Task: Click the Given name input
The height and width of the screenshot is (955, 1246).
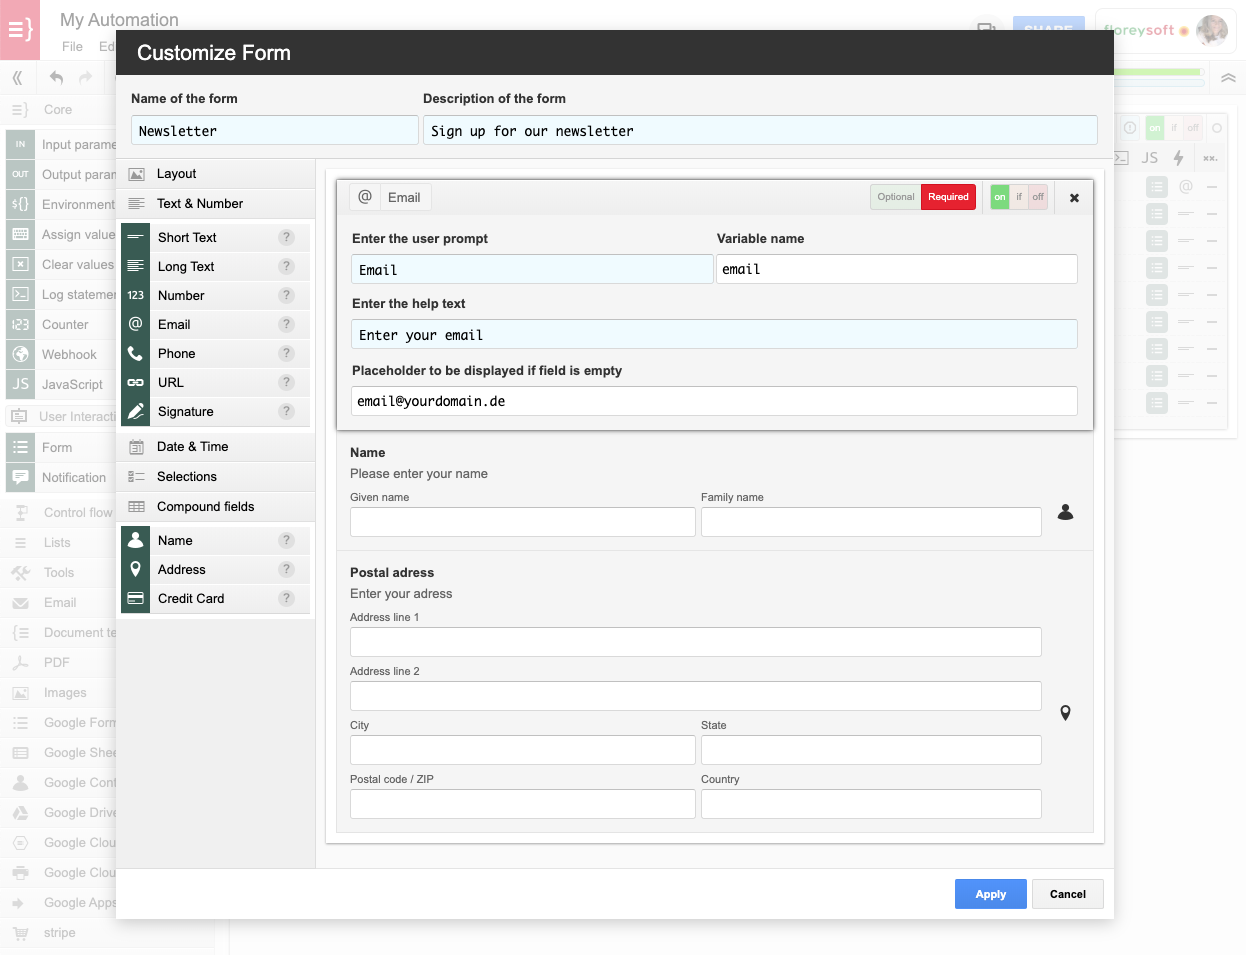Action: pos(523,522)
